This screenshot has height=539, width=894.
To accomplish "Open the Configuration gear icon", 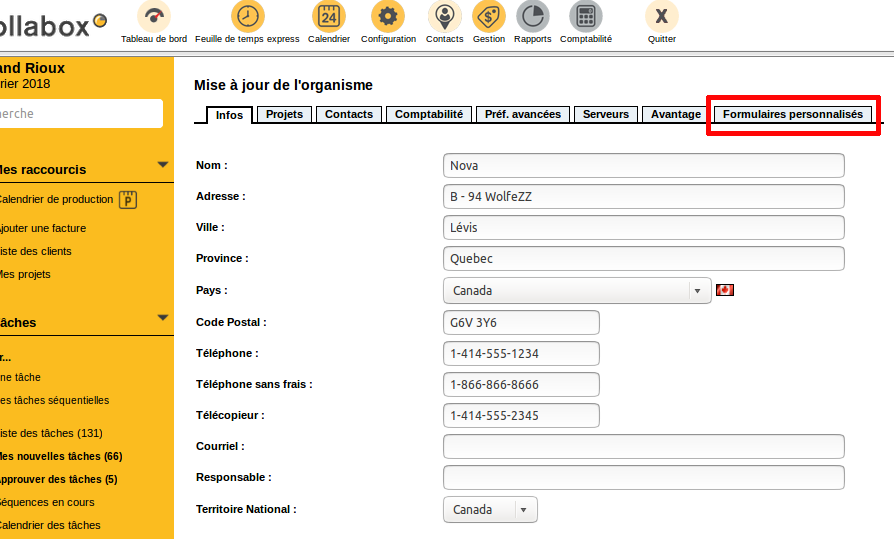I will click(x=388, y=17).
